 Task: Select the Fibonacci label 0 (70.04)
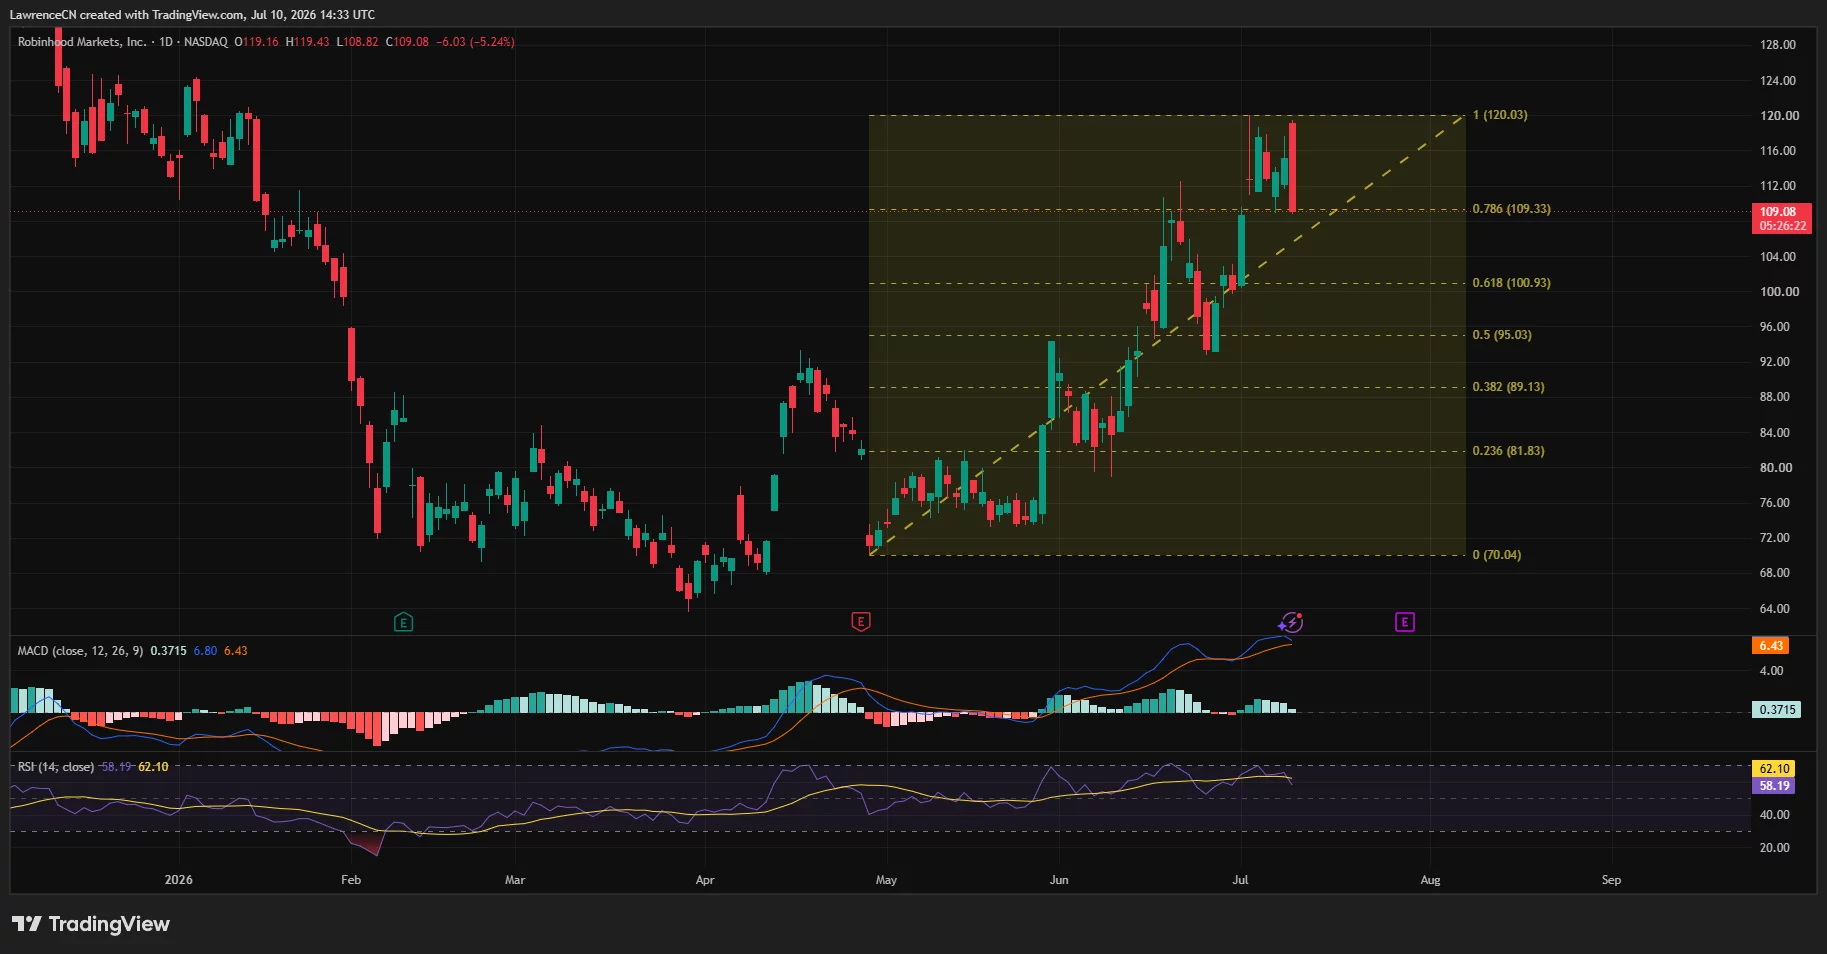[x=1496, y=555]
